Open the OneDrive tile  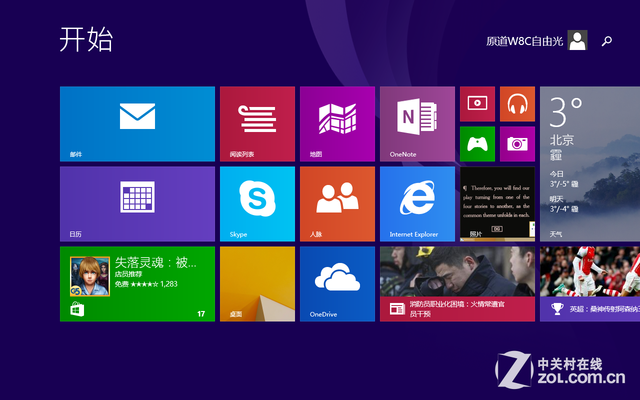coord(337,284)
